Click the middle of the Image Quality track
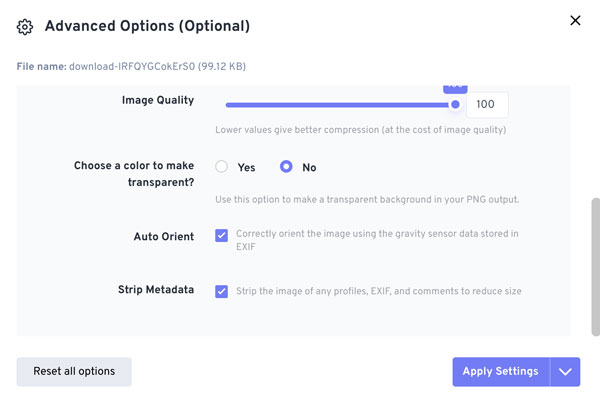The height and width of the screenshot is (400, 600). coord(340,104)
